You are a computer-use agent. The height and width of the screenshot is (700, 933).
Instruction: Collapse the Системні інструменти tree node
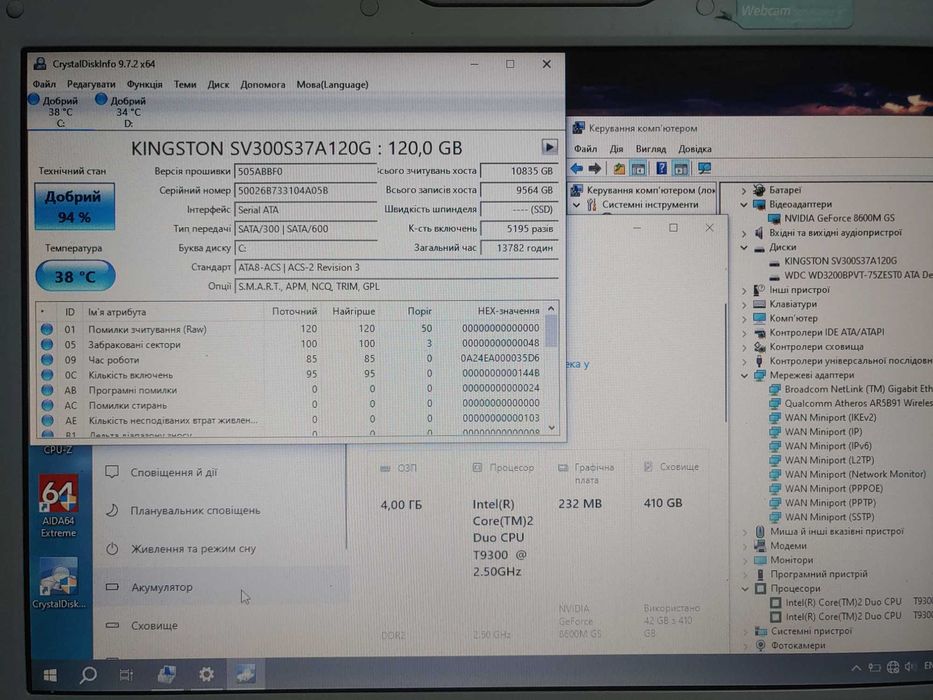coord(576,205)
